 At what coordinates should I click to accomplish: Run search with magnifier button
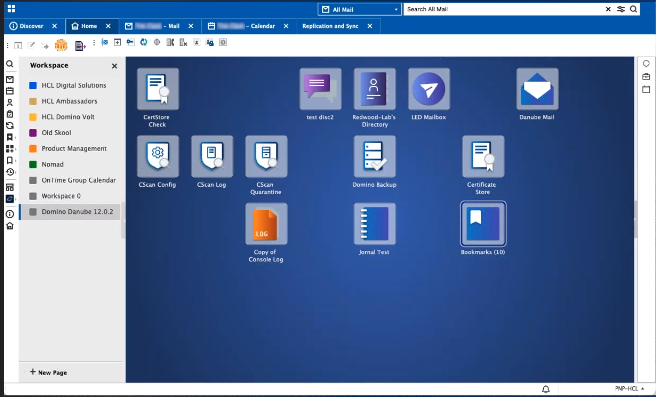point(634,9)
